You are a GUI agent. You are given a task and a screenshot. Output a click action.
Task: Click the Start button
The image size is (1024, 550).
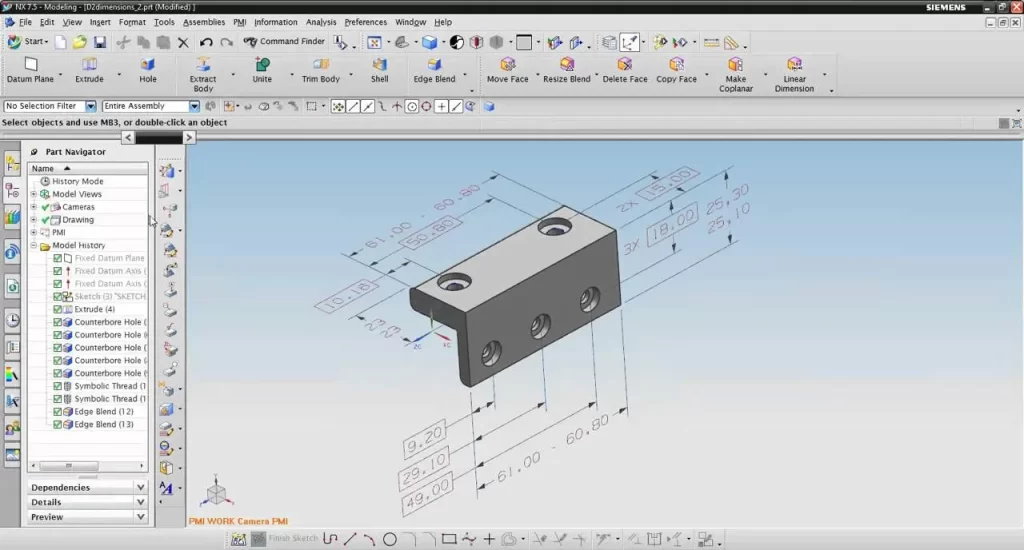(x=27, y=42)
